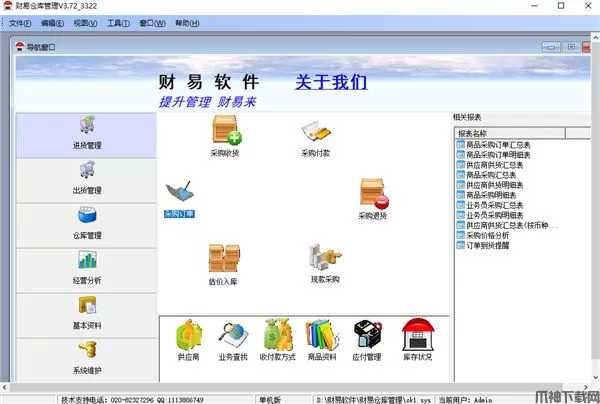Image resolution: width=600 pixels, height=404 pixels.
Task: Click the 报表名称 column header
Action: point(510,133)
